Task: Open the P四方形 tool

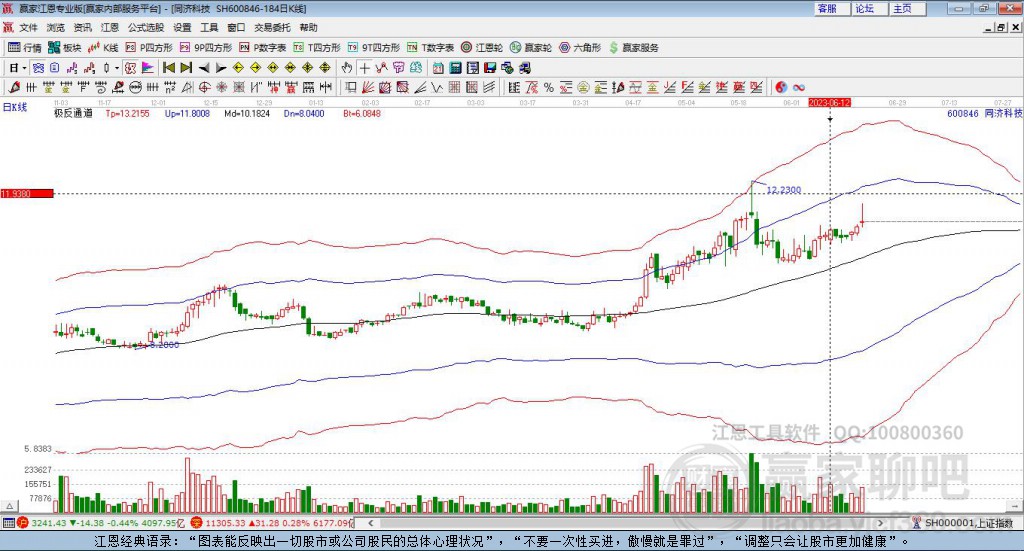Action: coord(149,48)
